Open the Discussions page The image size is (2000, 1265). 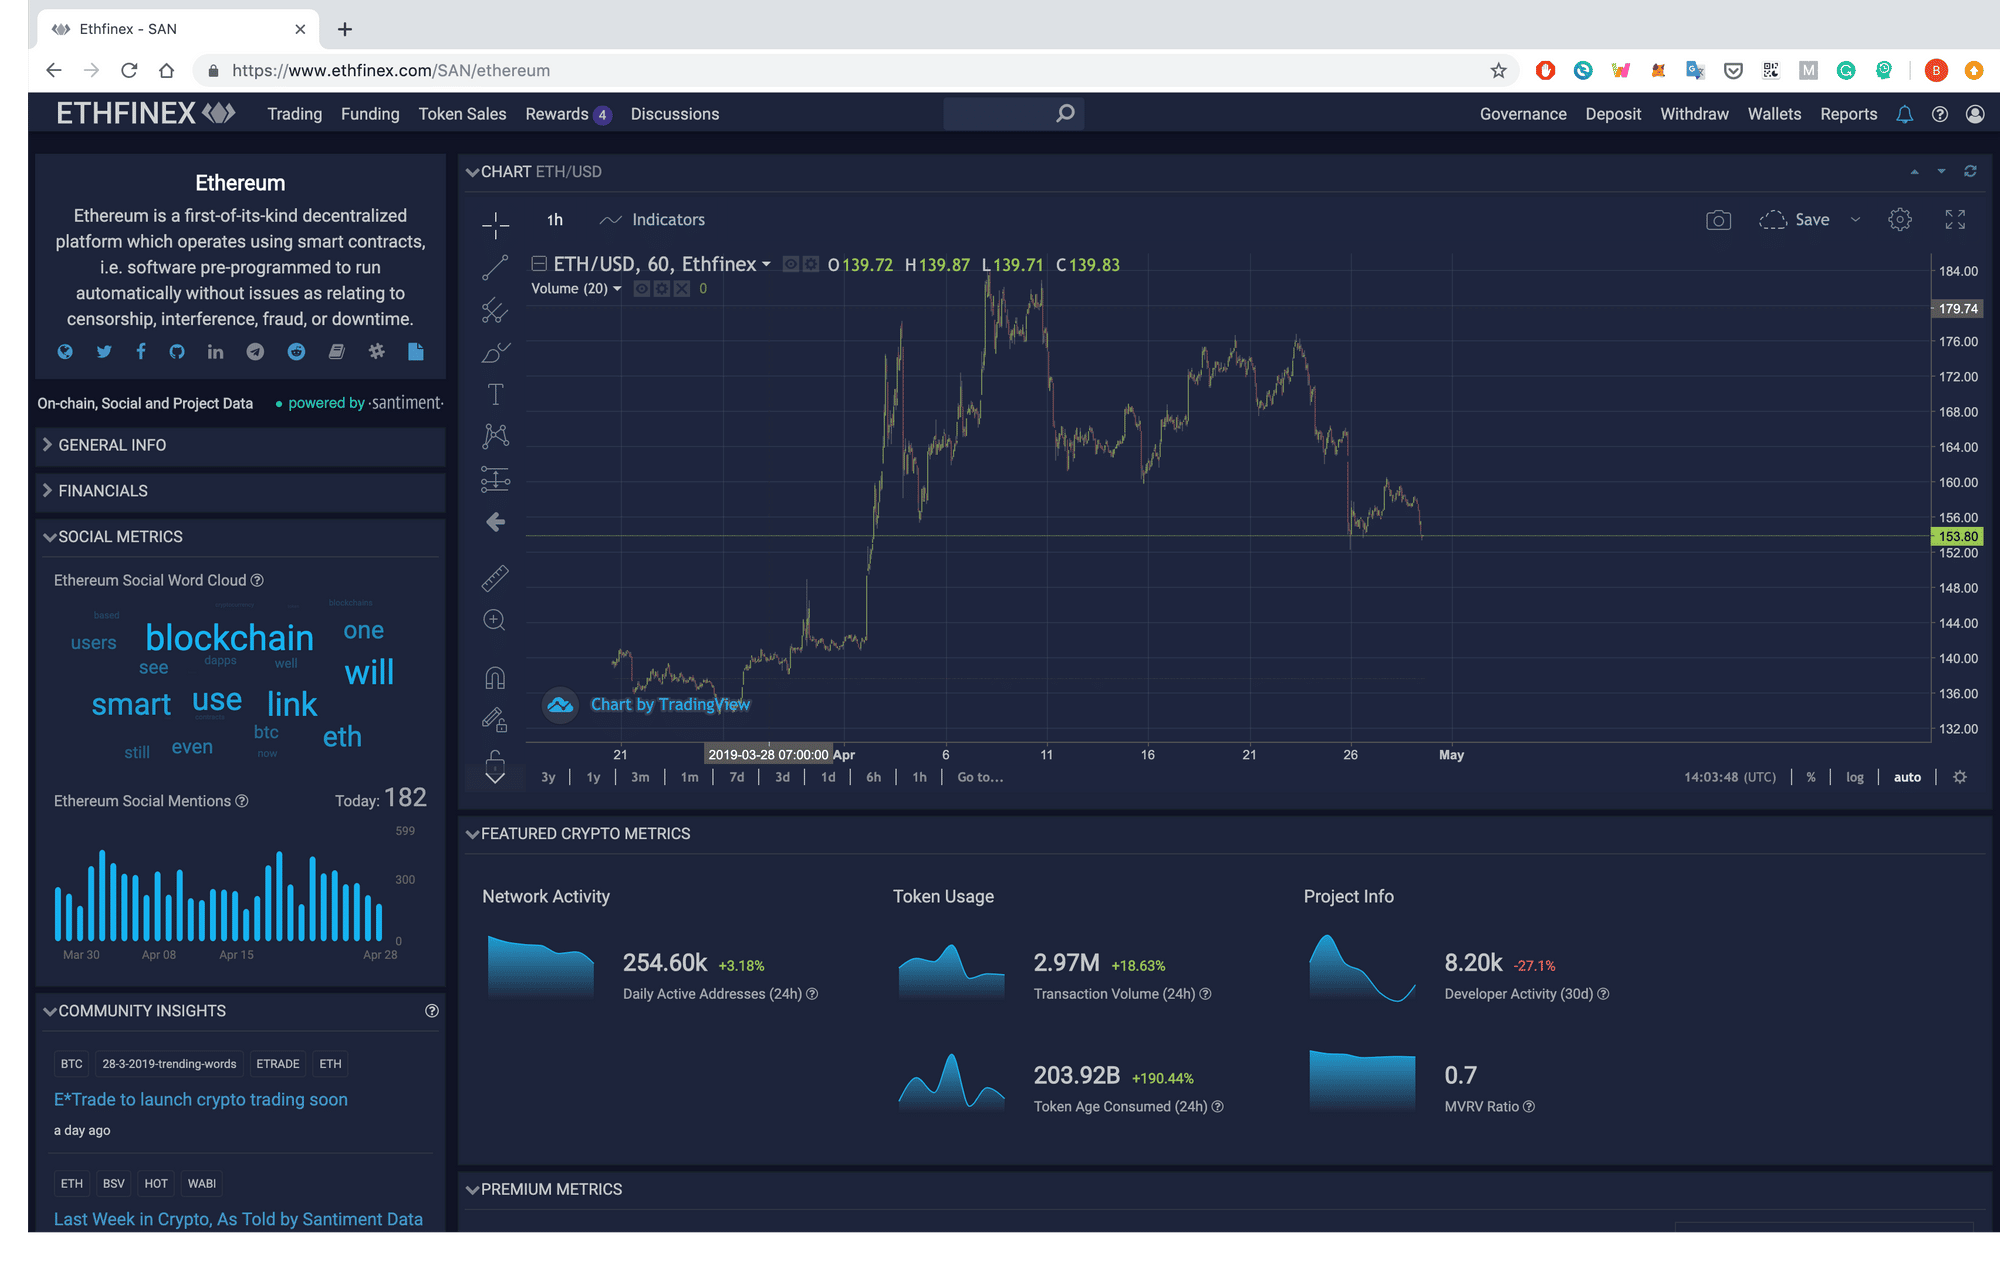(675, 114)
